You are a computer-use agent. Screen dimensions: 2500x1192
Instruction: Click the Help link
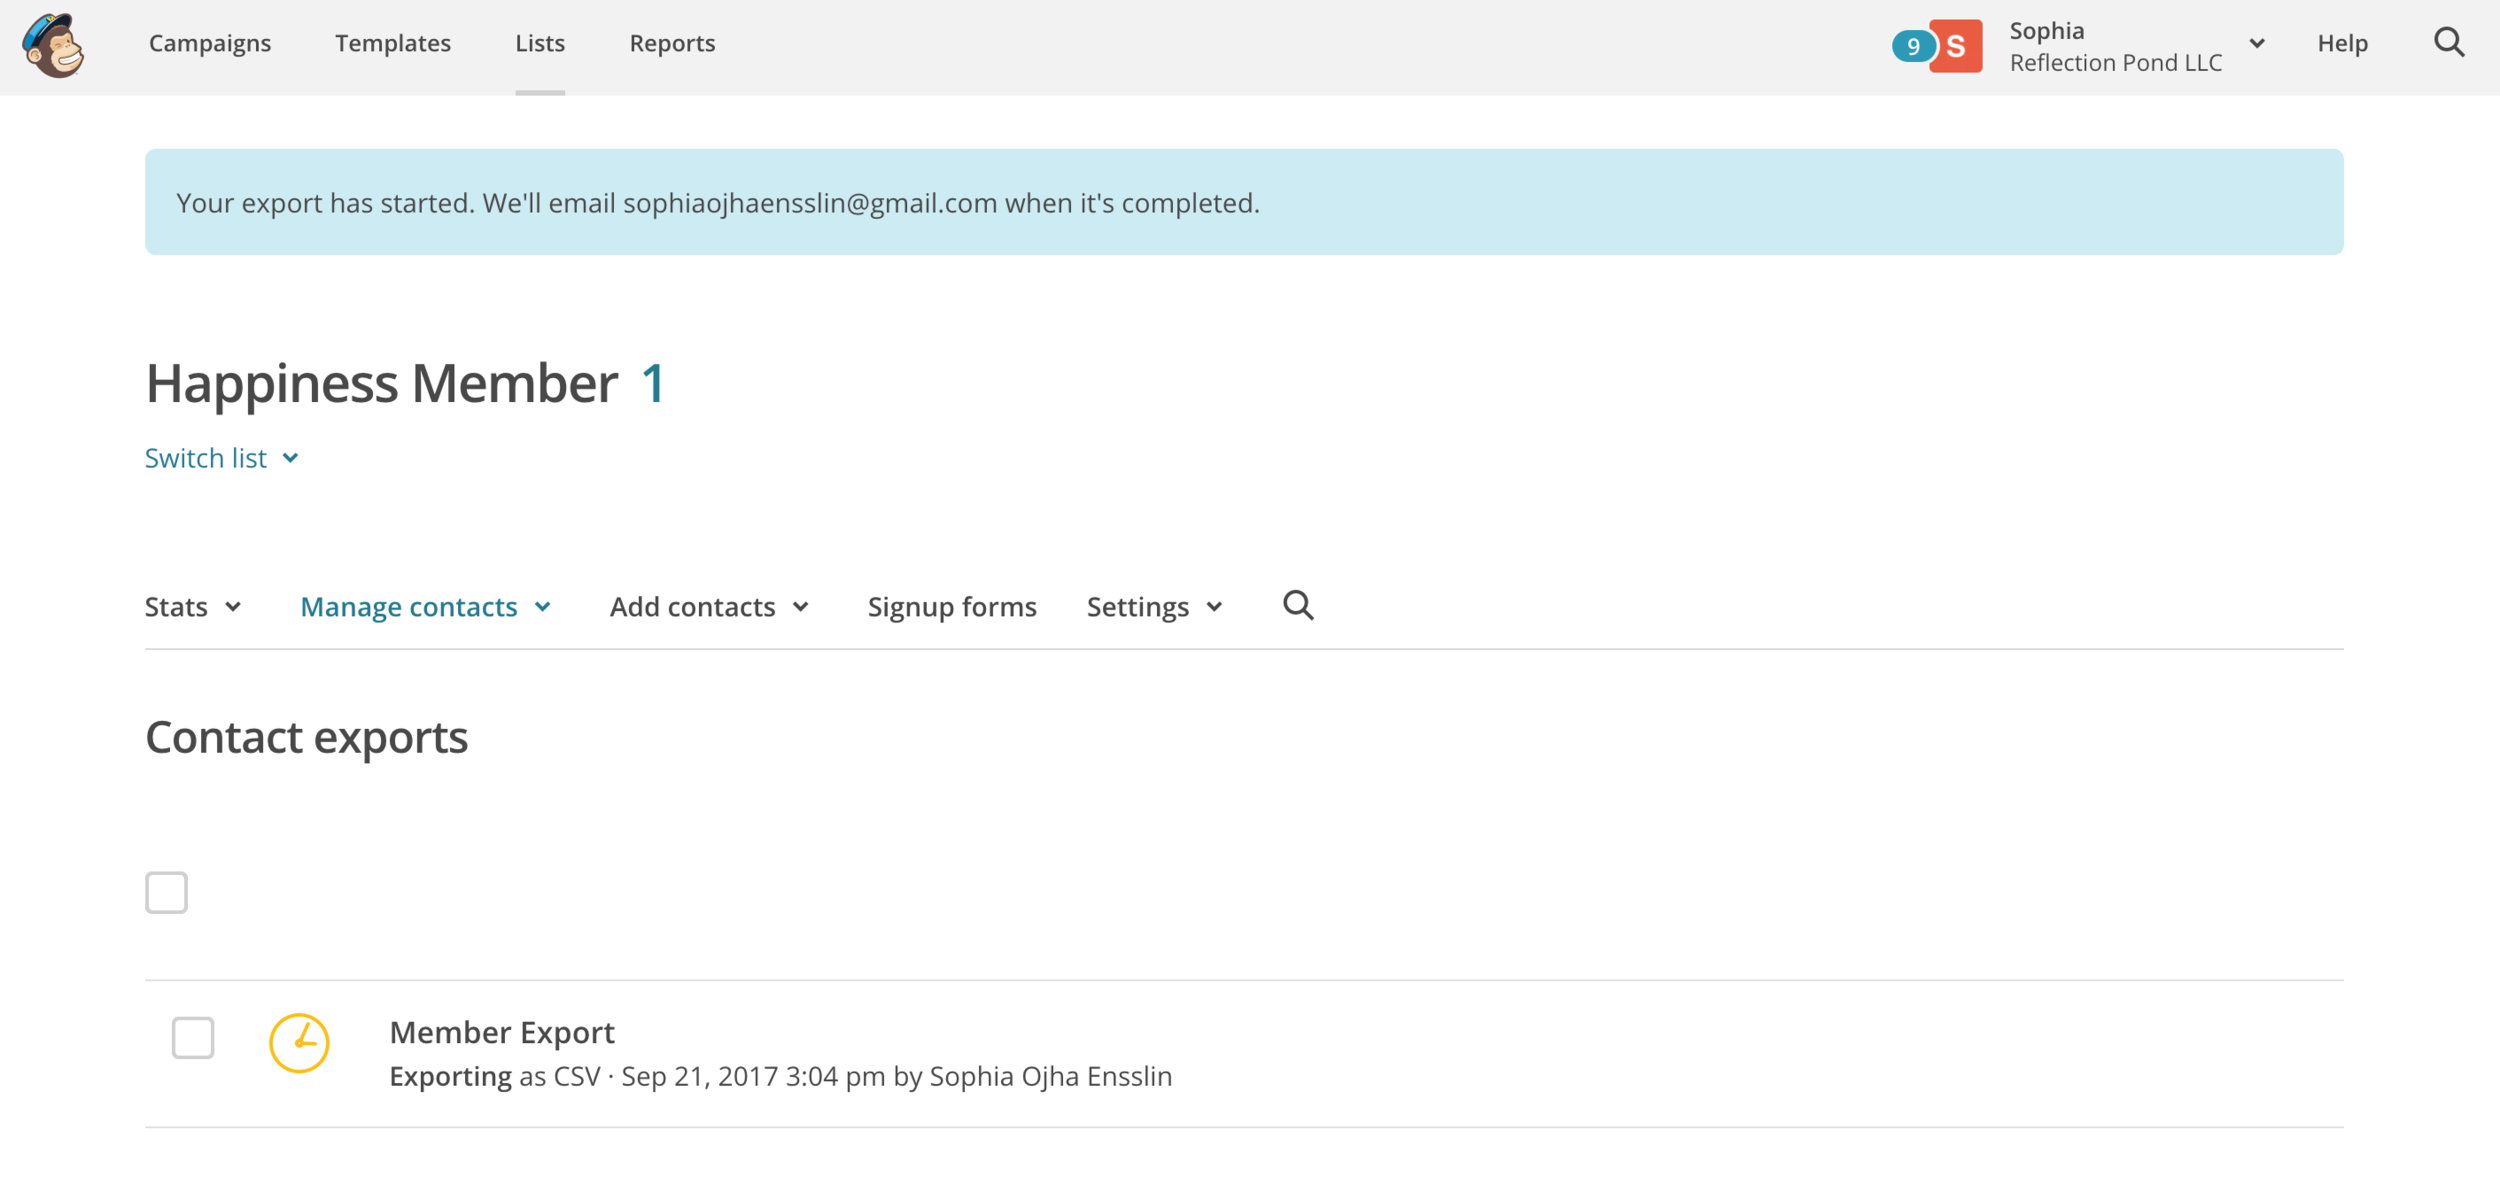pos(2342,43)
